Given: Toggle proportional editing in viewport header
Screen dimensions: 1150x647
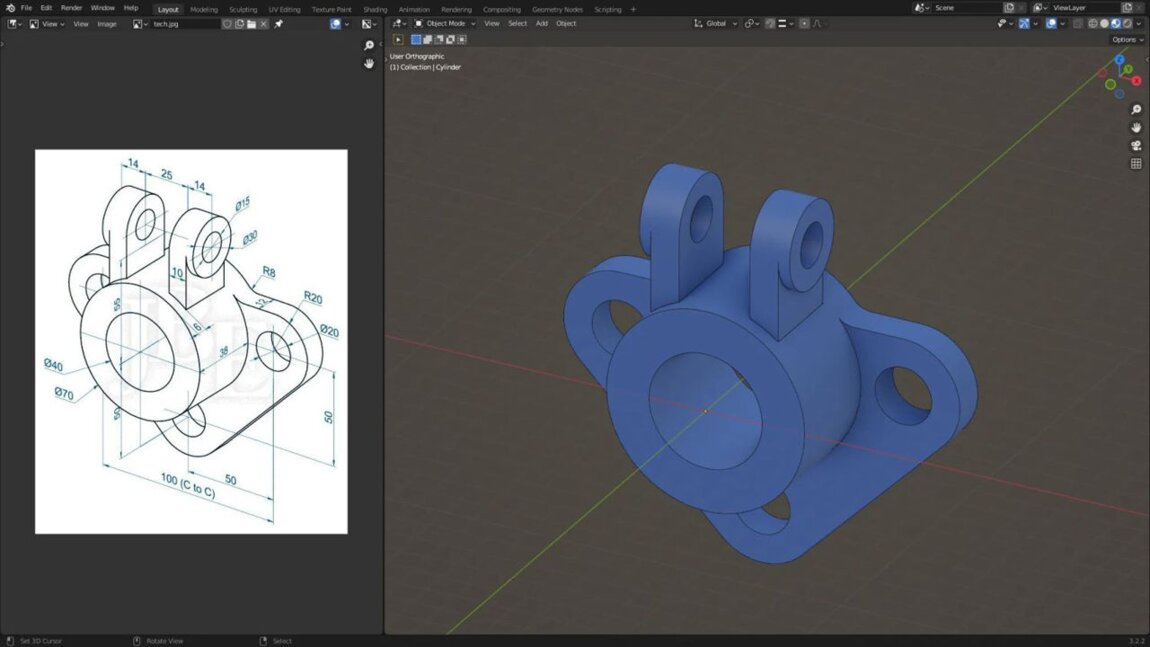Looking at the screenshot, I should point(804,24).
